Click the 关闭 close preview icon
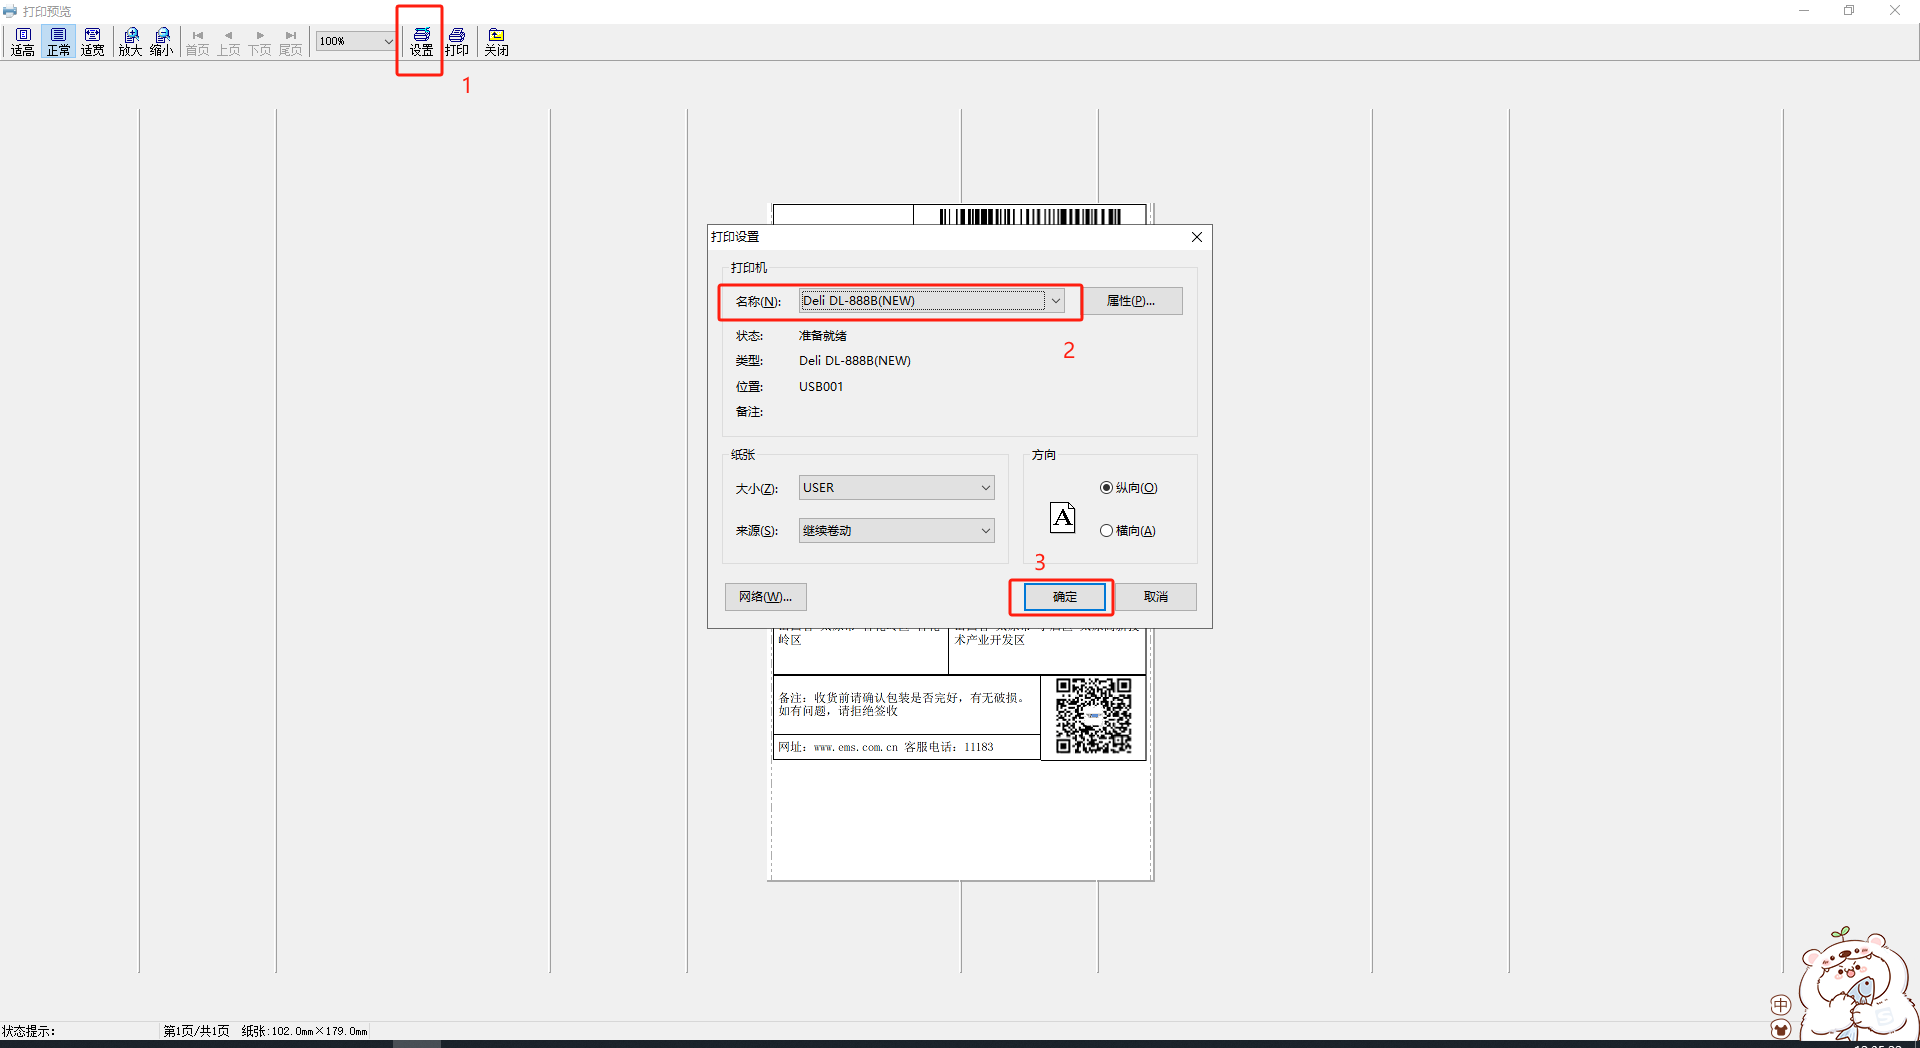This screenshot has width=1920, height=1048. (496, 41)
